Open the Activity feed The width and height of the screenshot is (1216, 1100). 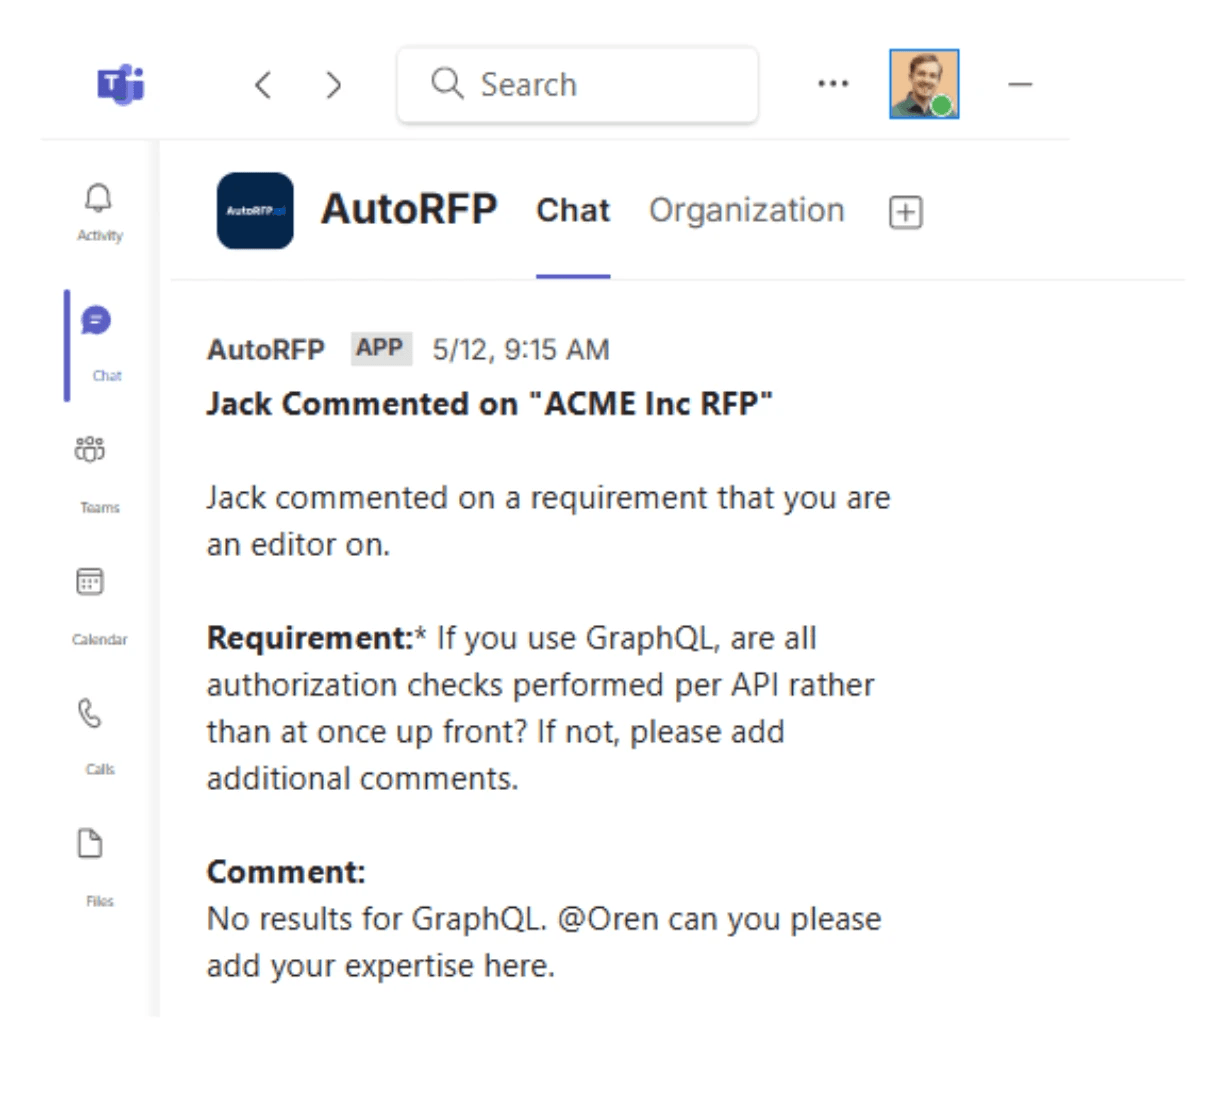pyautogui.click(x=97, y=203)
